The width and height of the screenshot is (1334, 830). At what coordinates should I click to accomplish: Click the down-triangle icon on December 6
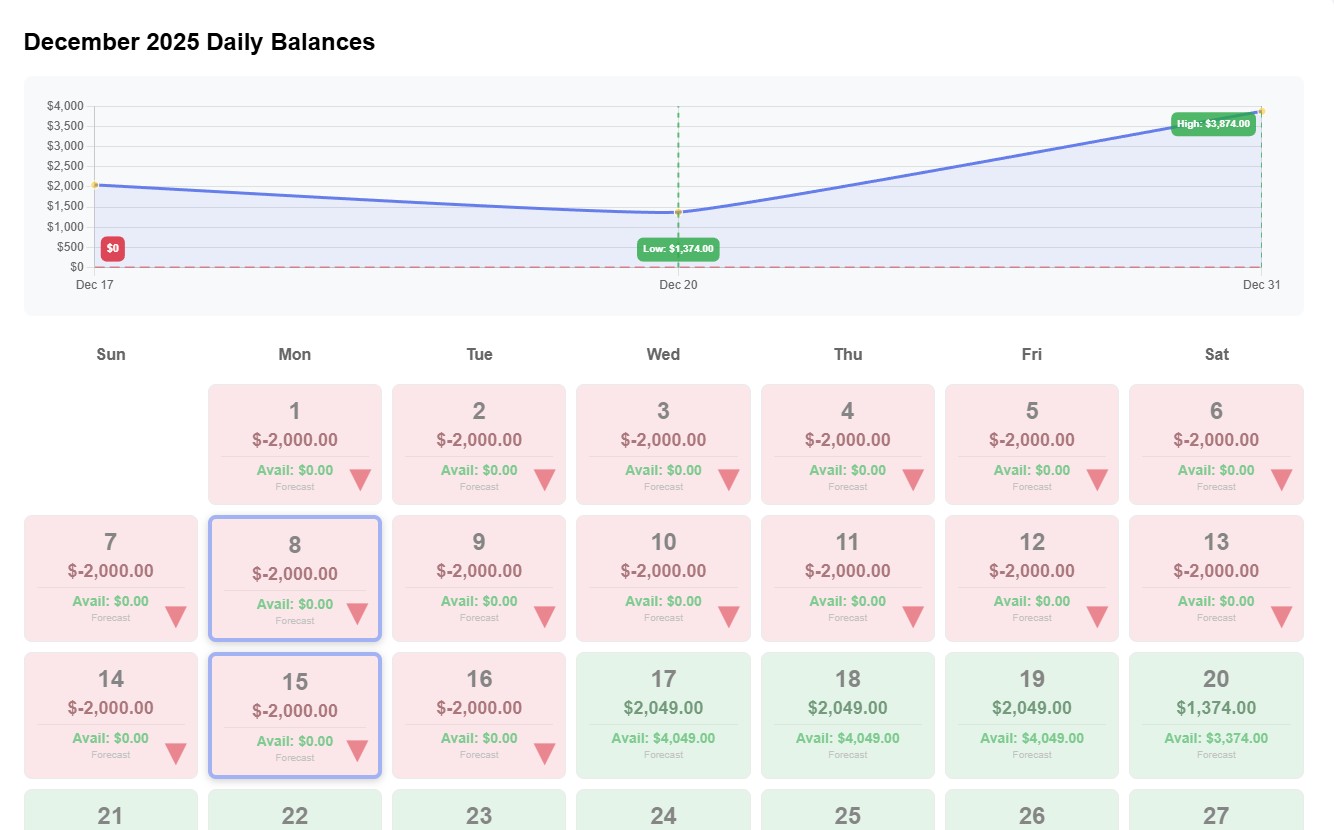tap(1281, 479)
